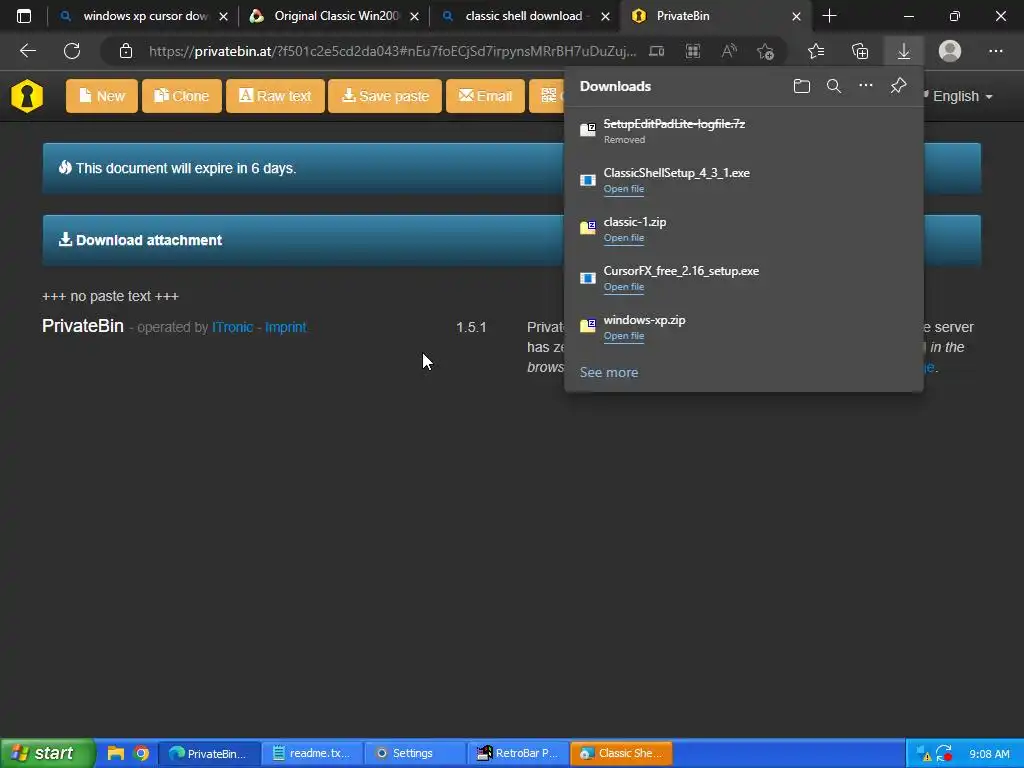Open the tab actions menu icon
1024x768 pixels.
click(24, 16)
